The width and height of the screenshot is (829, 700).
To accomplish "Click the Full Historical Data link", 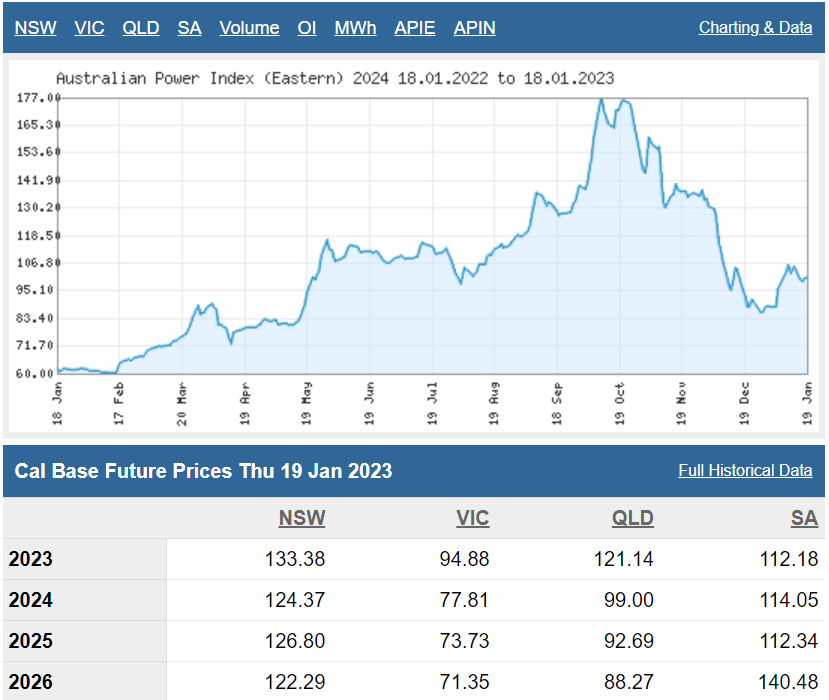I will [745, 470].
